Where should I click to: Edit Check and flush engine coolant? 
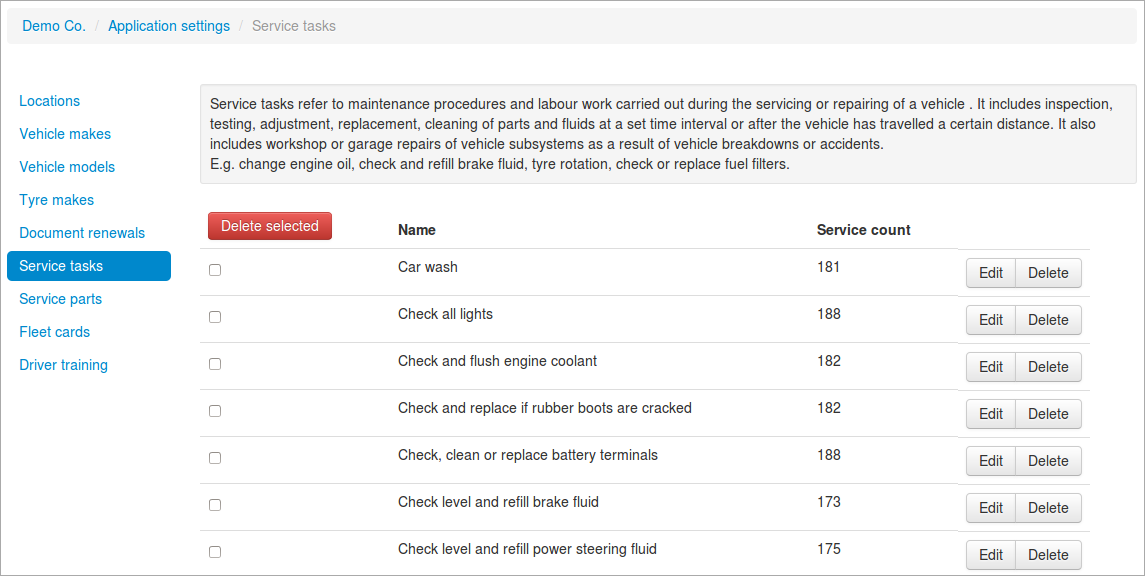pyautogui.click(x=991, y=366)
